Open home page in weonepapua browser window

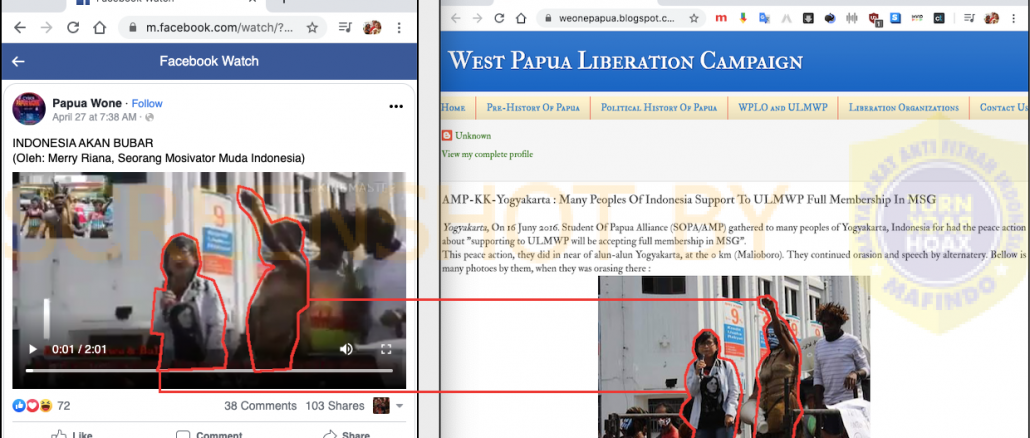point(522,18)
